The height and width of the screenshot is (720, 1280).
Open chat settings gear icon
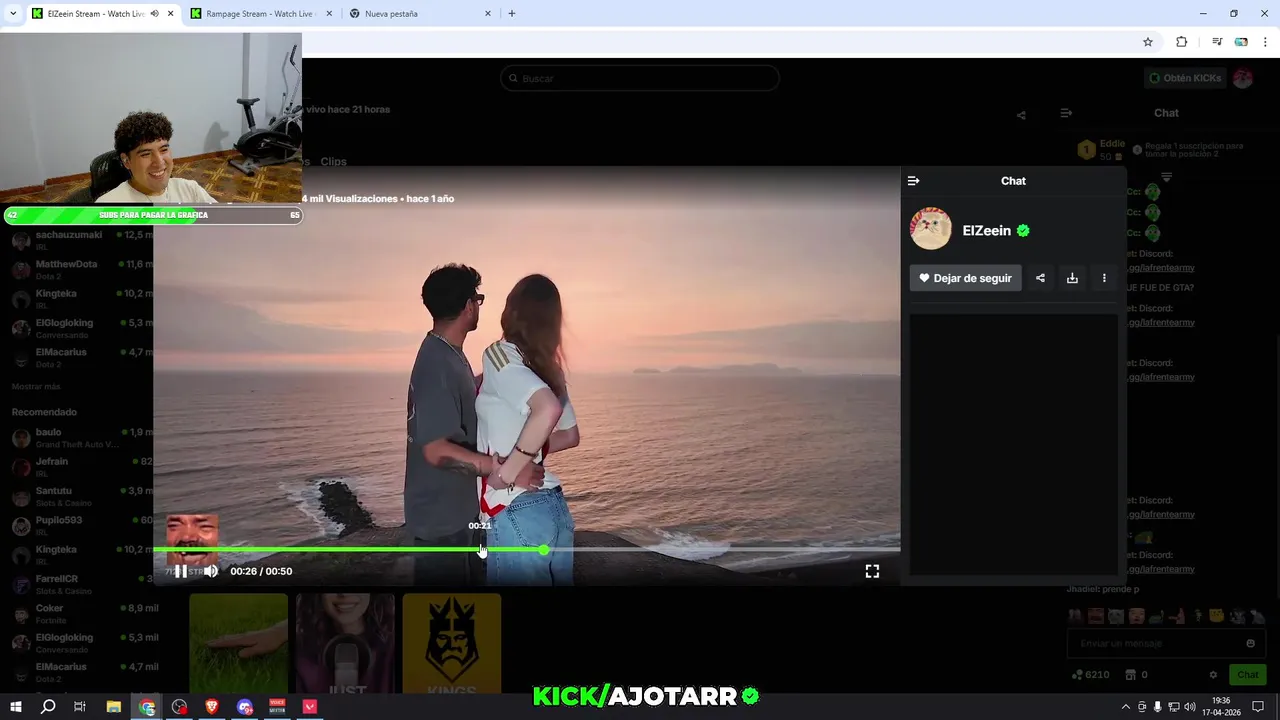click(1213, 675)
